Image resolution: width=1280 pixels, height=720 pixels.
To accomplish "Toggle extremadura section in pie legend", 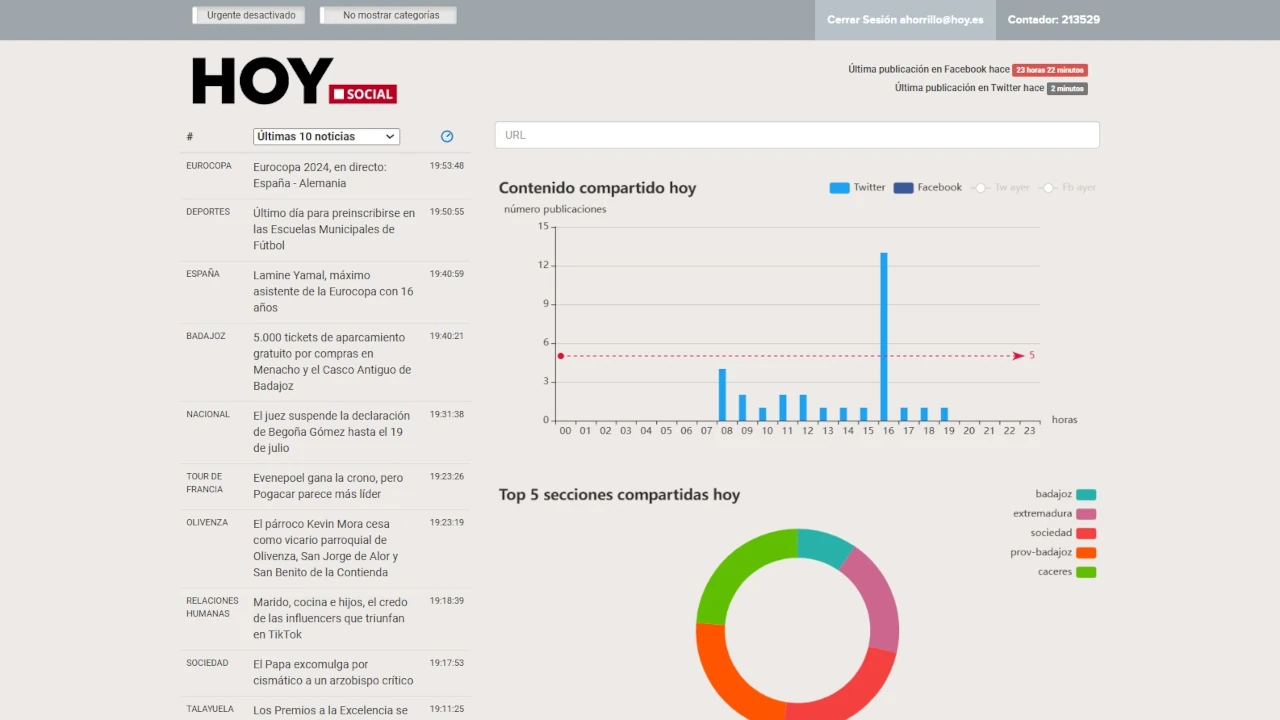I will (x=1054, y=514).
